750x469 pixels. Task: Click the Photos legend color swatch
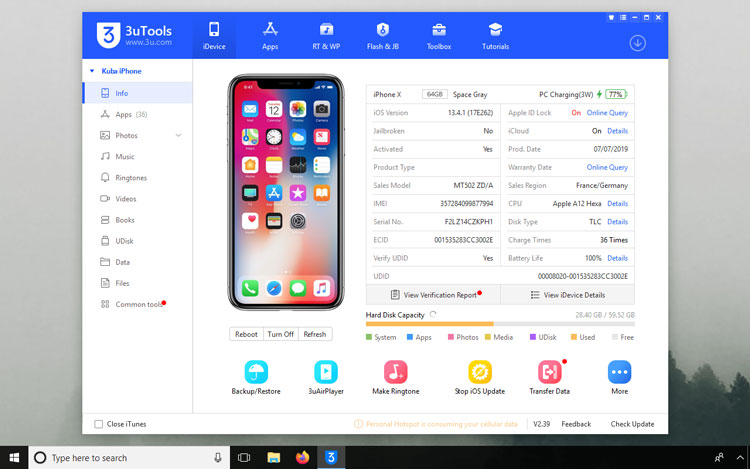pyautogui.click(x=451, y=337)
